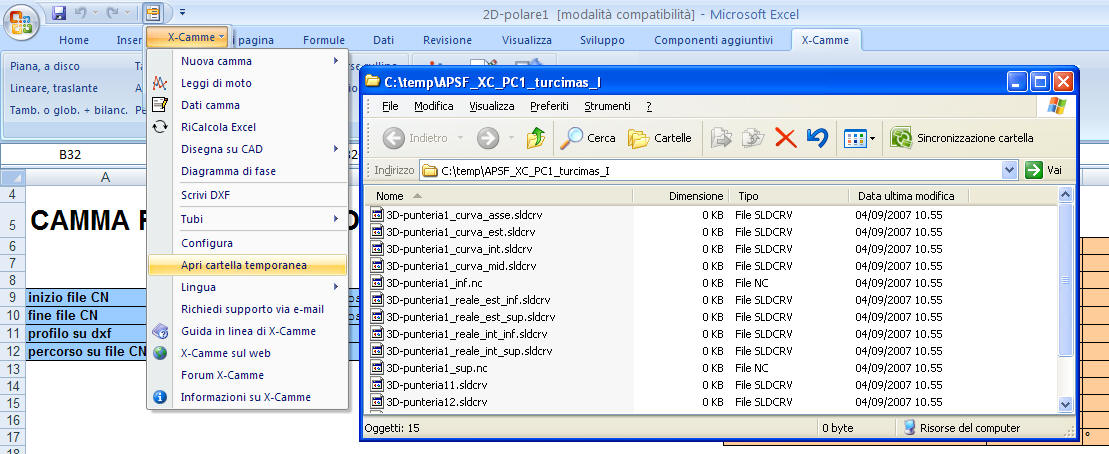Switch to the Visualizza ribbon tab

click(527, 40)
